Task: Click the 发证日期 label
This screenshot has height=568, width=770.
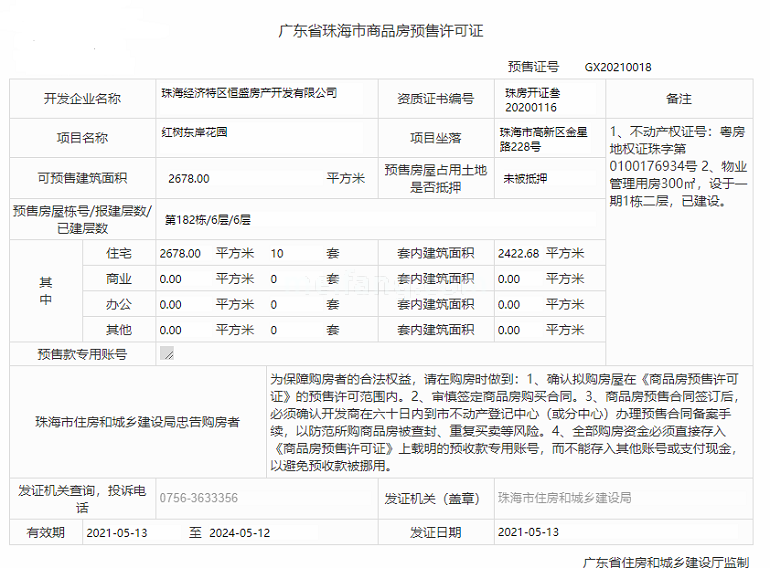Action: (x=436, y=533)
